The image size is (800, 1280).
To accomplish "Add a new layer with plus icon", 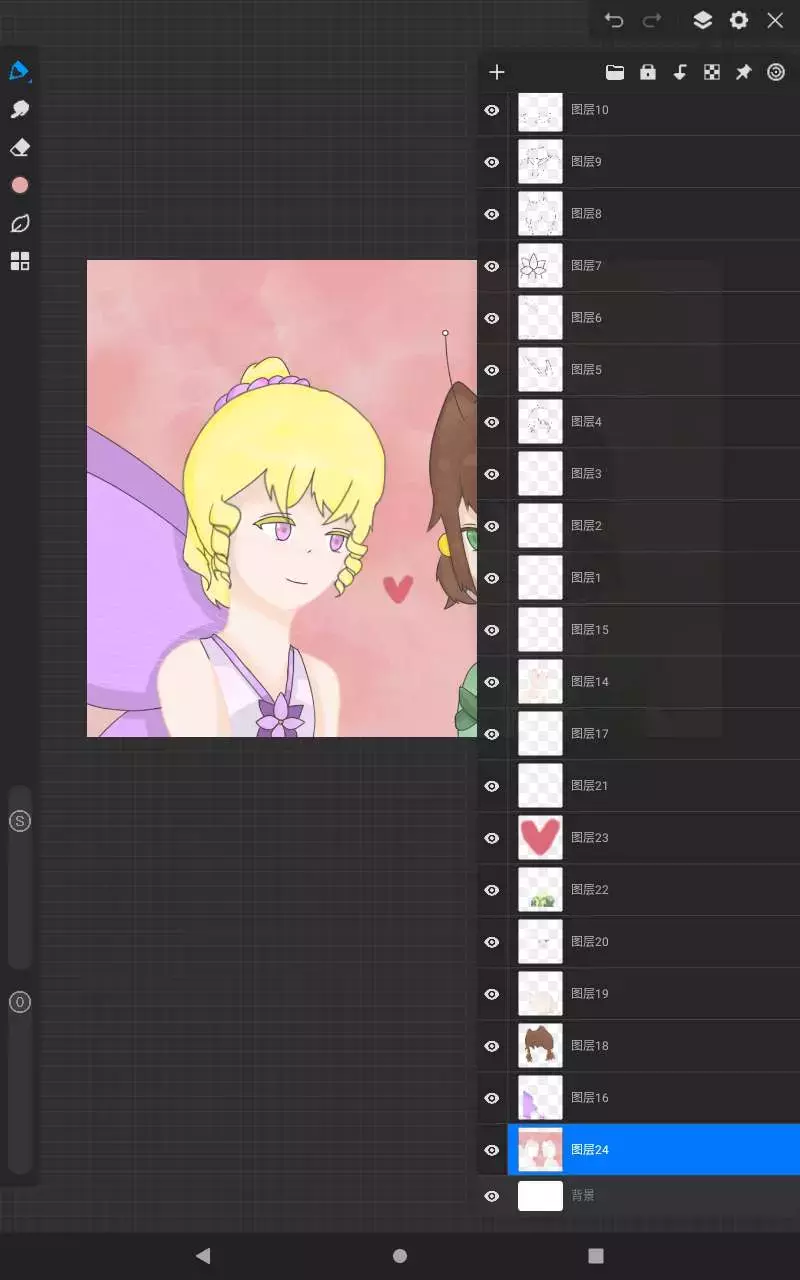I will pyautogui.click(x=496, y=72).
